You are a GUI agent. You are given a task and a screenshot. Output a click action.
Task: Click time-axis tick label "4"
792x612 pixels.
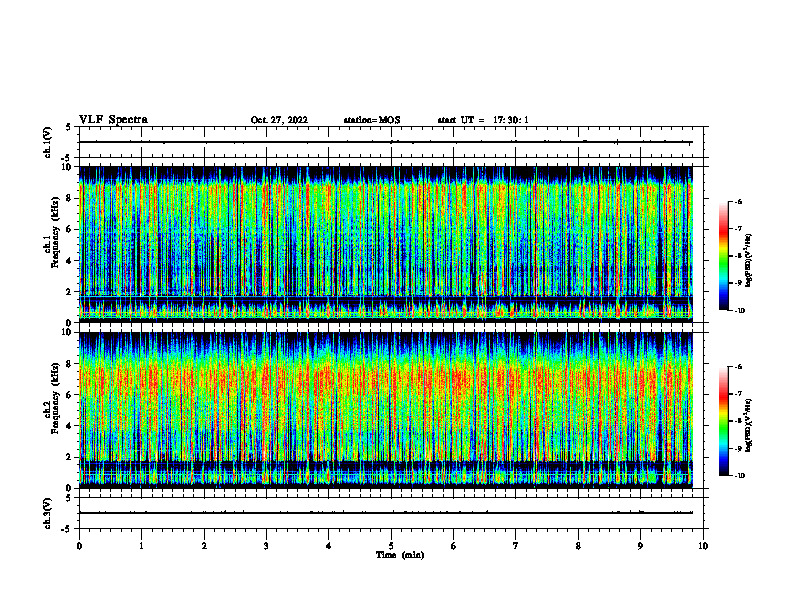(x=329, y=546)
